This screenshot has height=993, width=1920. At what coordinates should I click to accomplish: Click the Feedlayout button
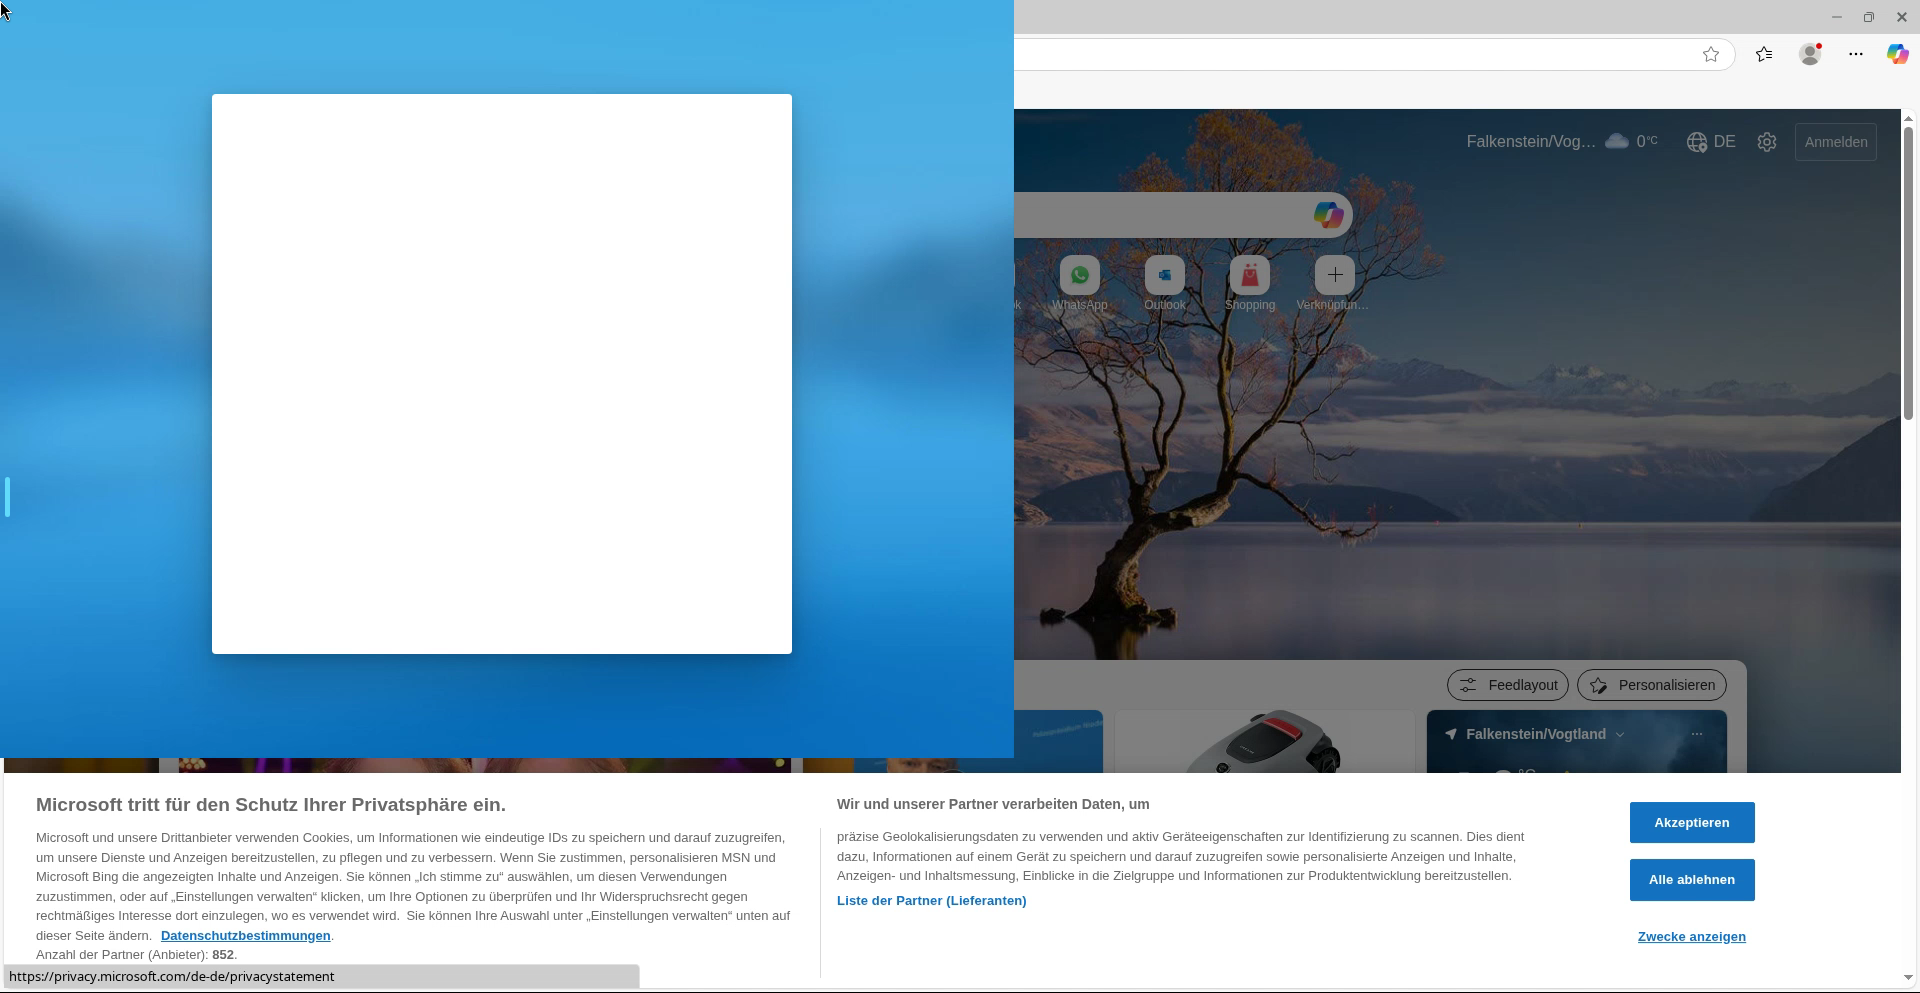click(x=1507, y=685)
